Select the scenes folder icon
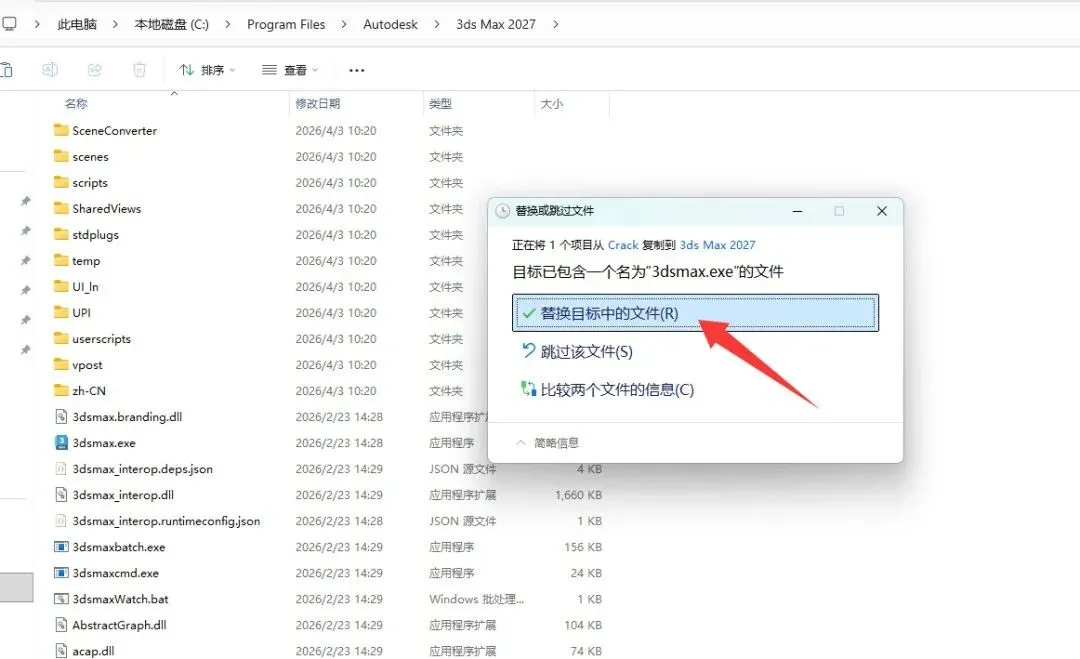 click(x=61, y=156)
